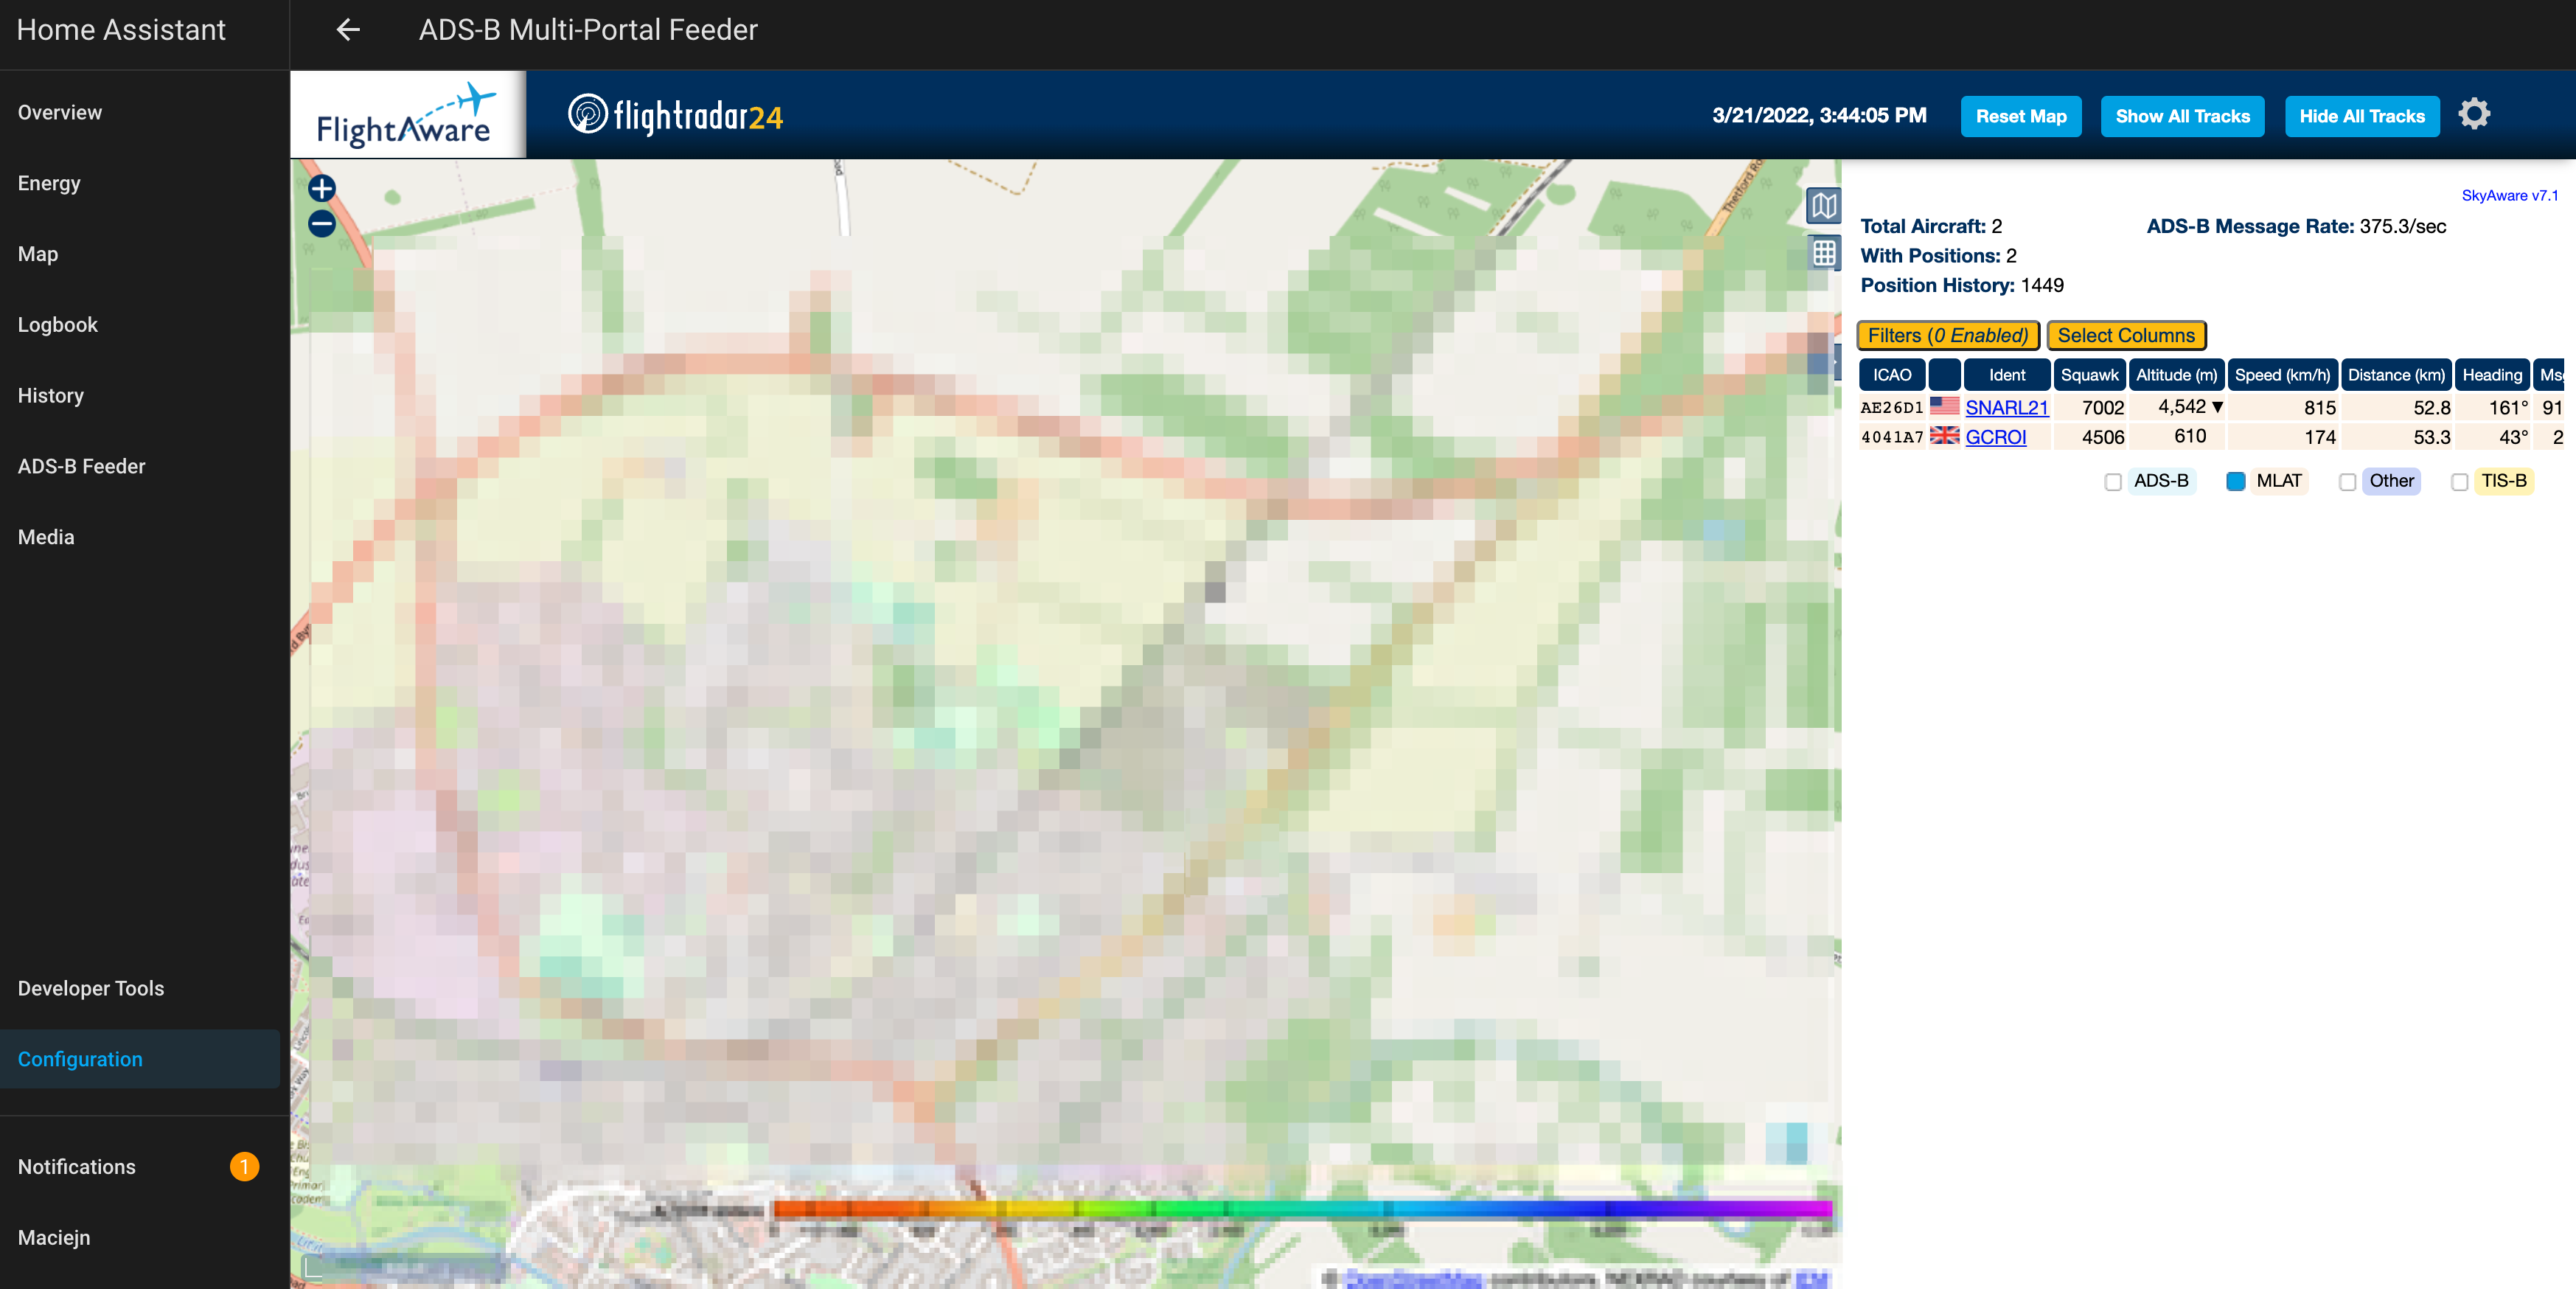Expand the Filters (0 Enabled) panel
Viewport: 2576px width, 1289px height.
pyautogui.click(x=1947, y=335)
